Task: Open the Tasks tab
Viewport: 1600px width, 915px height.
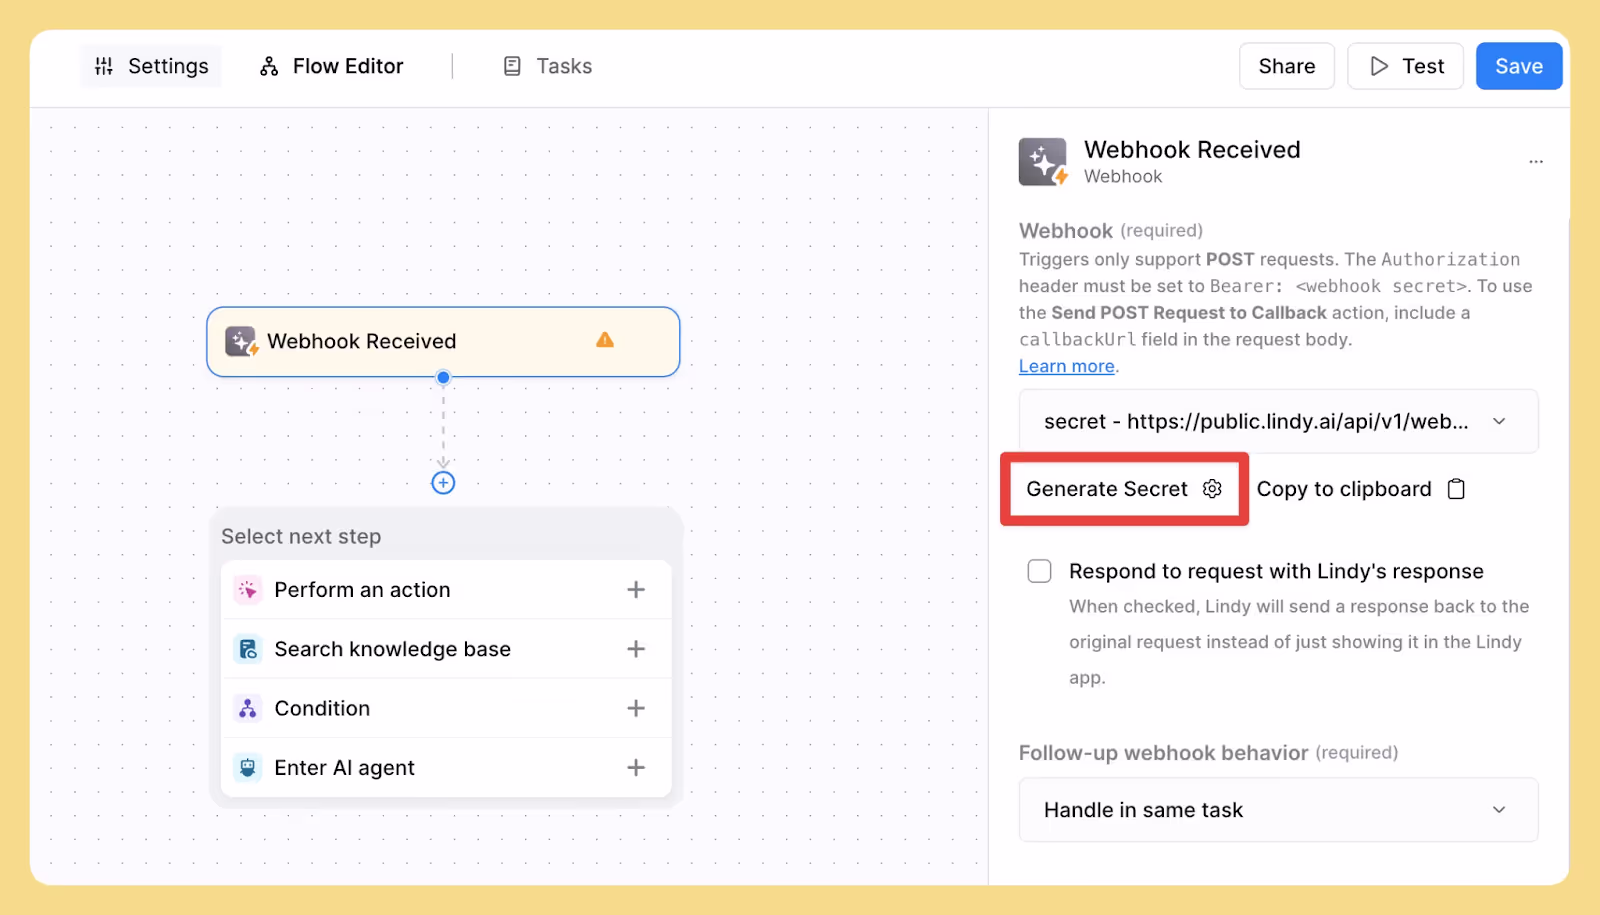Action: tap(547, 66)
